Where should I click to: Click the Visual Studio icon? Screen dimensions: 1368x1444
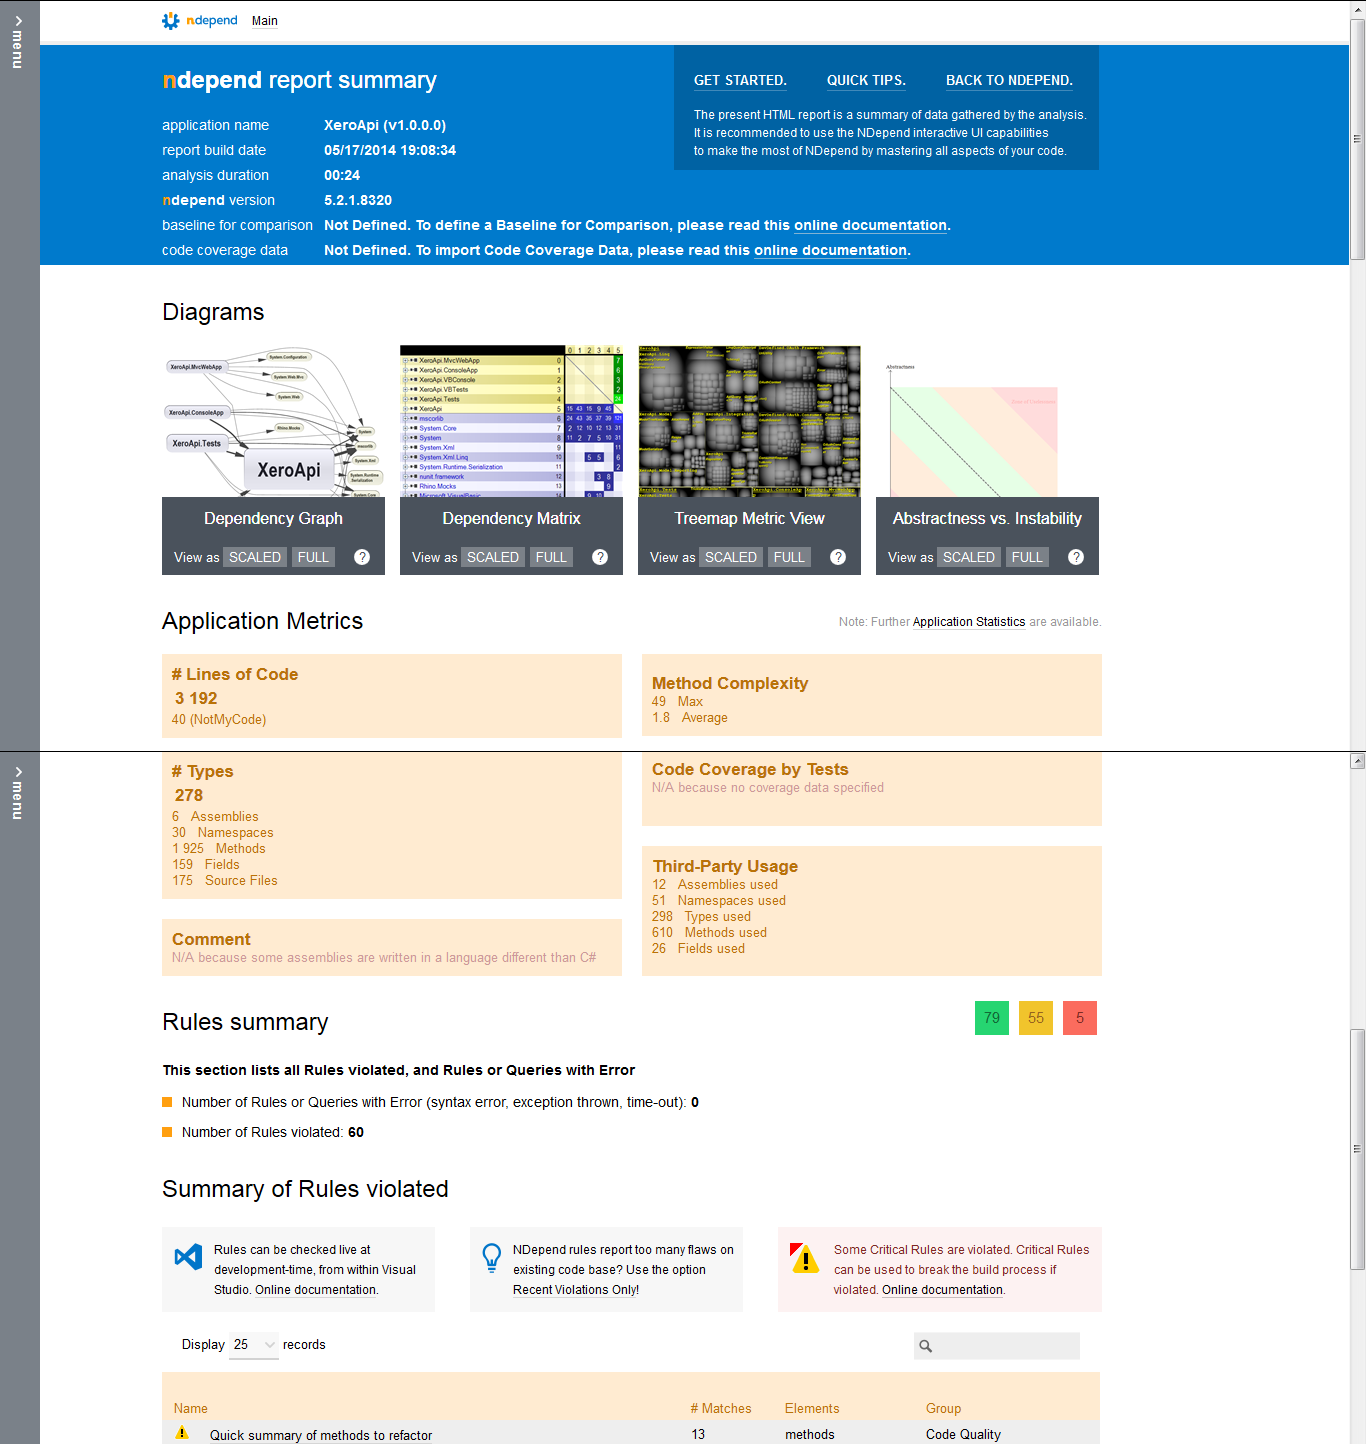188,1257
